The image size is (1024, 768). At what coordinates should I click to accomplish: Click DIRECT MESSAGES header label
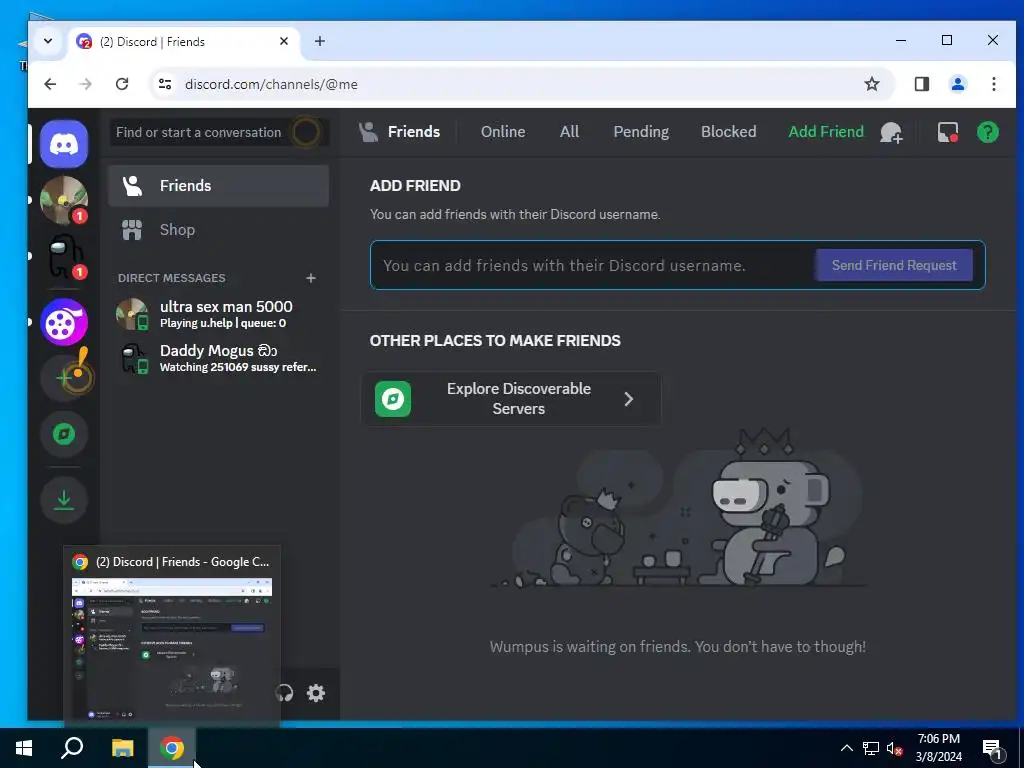pos(172,278)
